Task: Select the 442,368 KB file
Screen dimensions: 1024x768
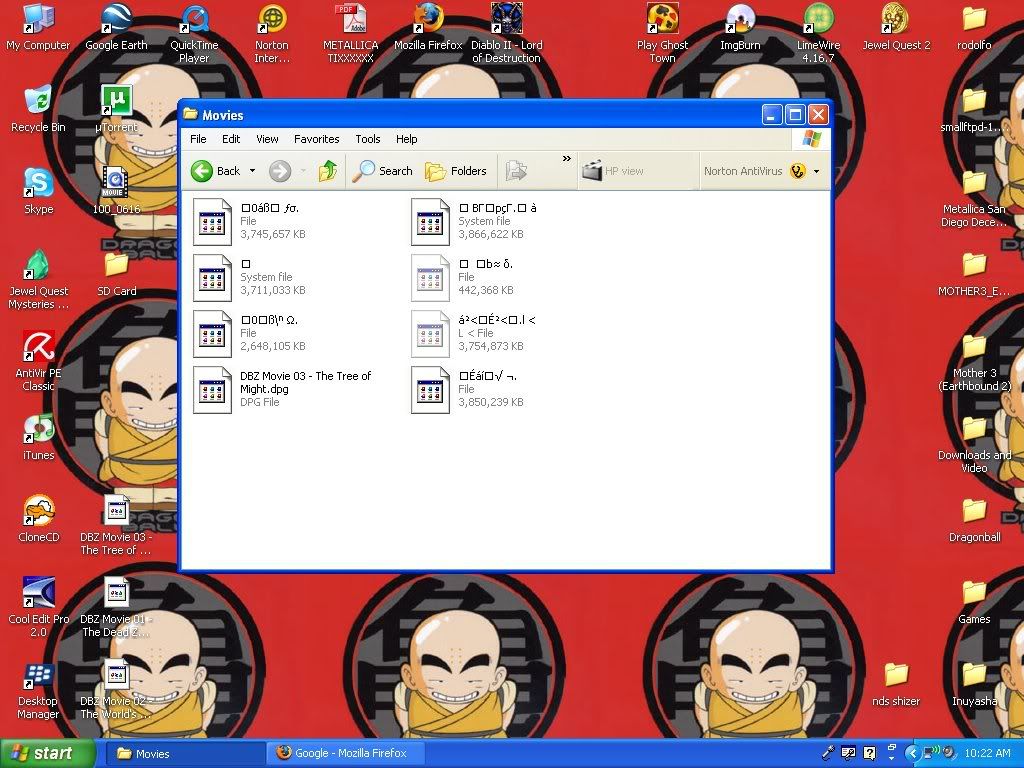Action: (430, 278)
